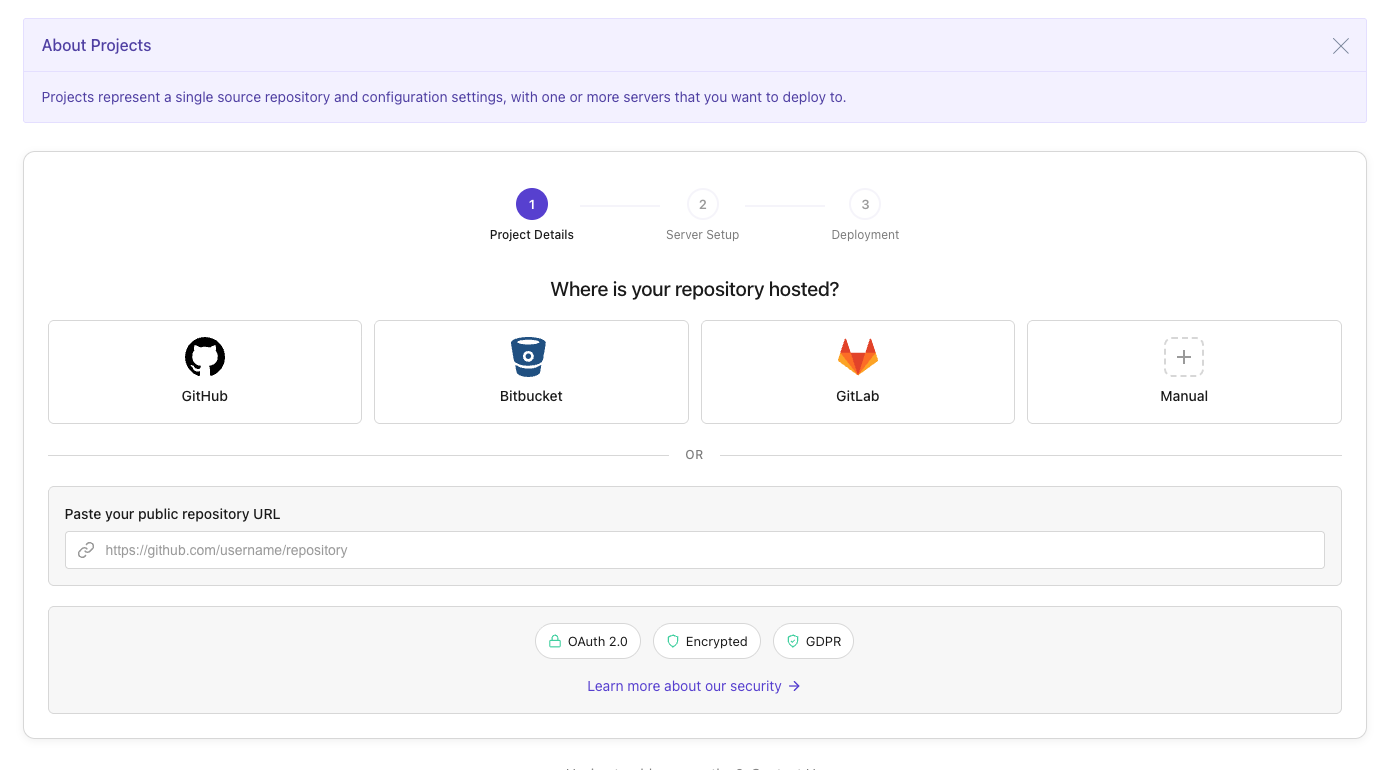Click the chain-link icon in URL field
The height and width of the screenshot is (770, 1400).
pyautogui.click(x=86, y=550)
